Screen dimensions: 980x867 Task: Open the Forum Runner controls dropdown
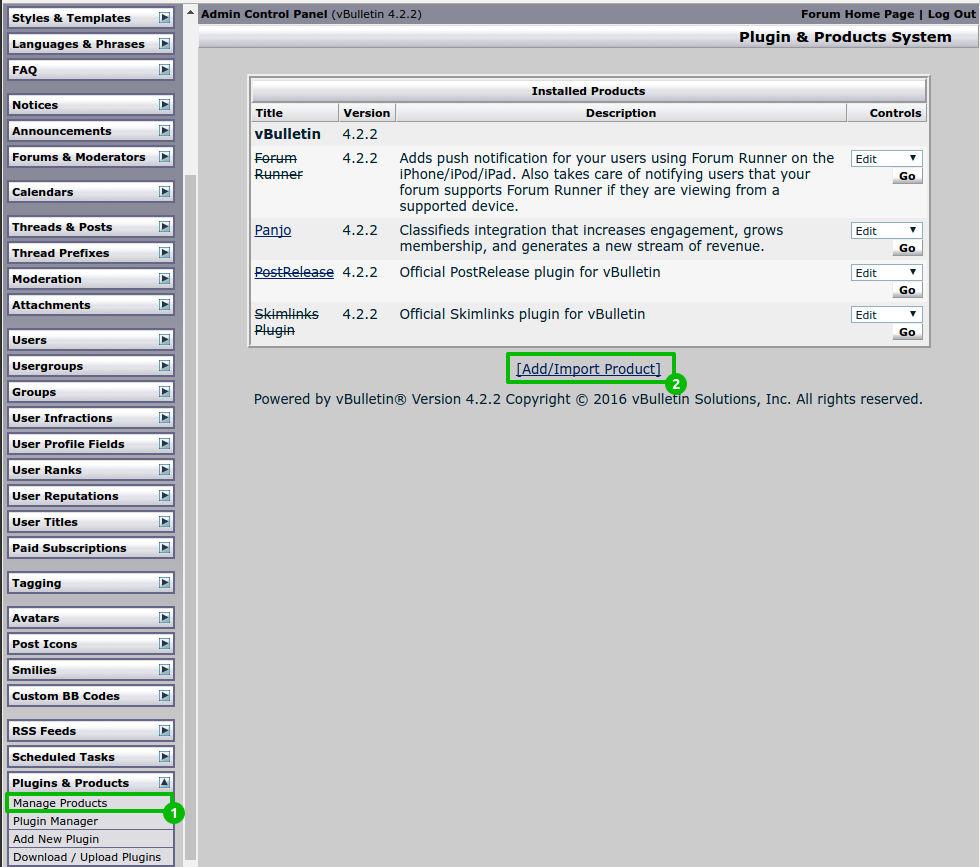[x=886, y=159]
